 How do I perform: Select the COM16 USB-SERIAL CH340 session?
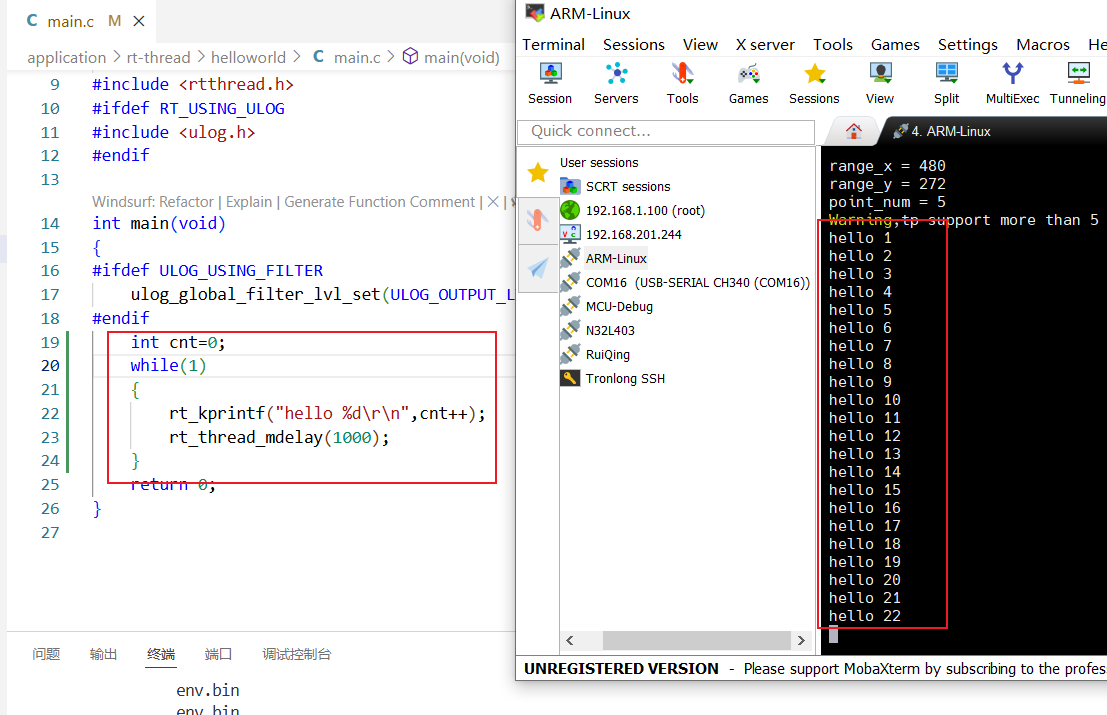tap(685, 282)
